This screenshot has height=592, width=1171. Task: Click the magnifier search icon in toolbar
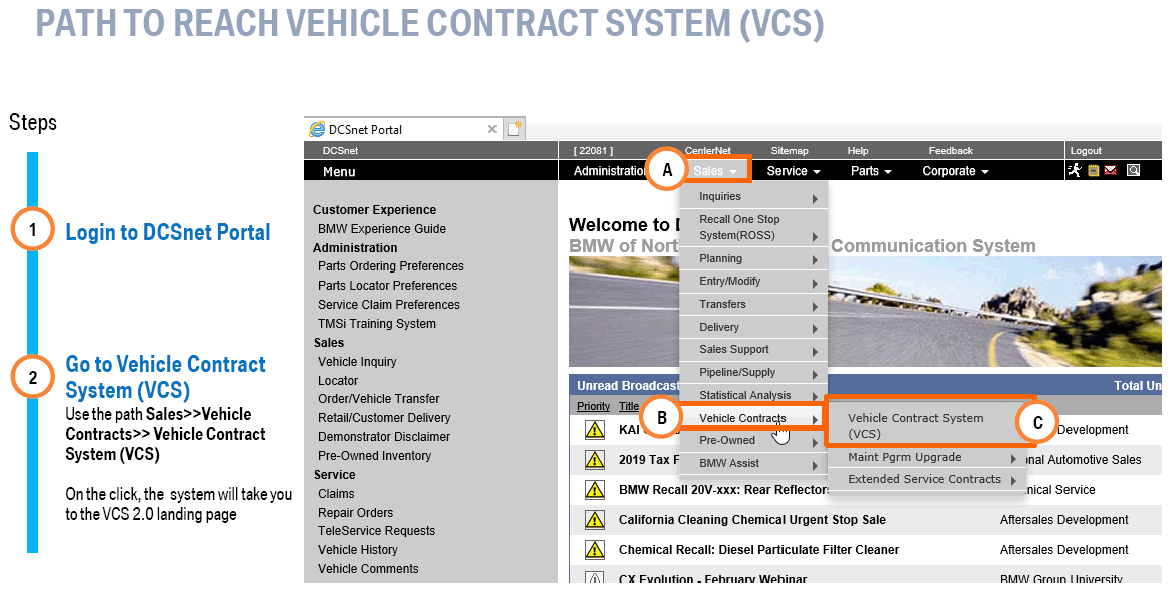1133,171
